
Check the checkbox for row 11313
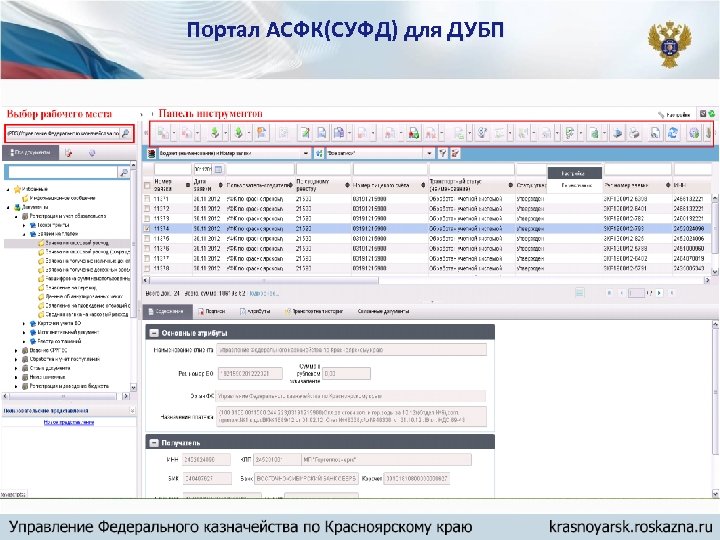pyautogui.click(x=147, y=219)
